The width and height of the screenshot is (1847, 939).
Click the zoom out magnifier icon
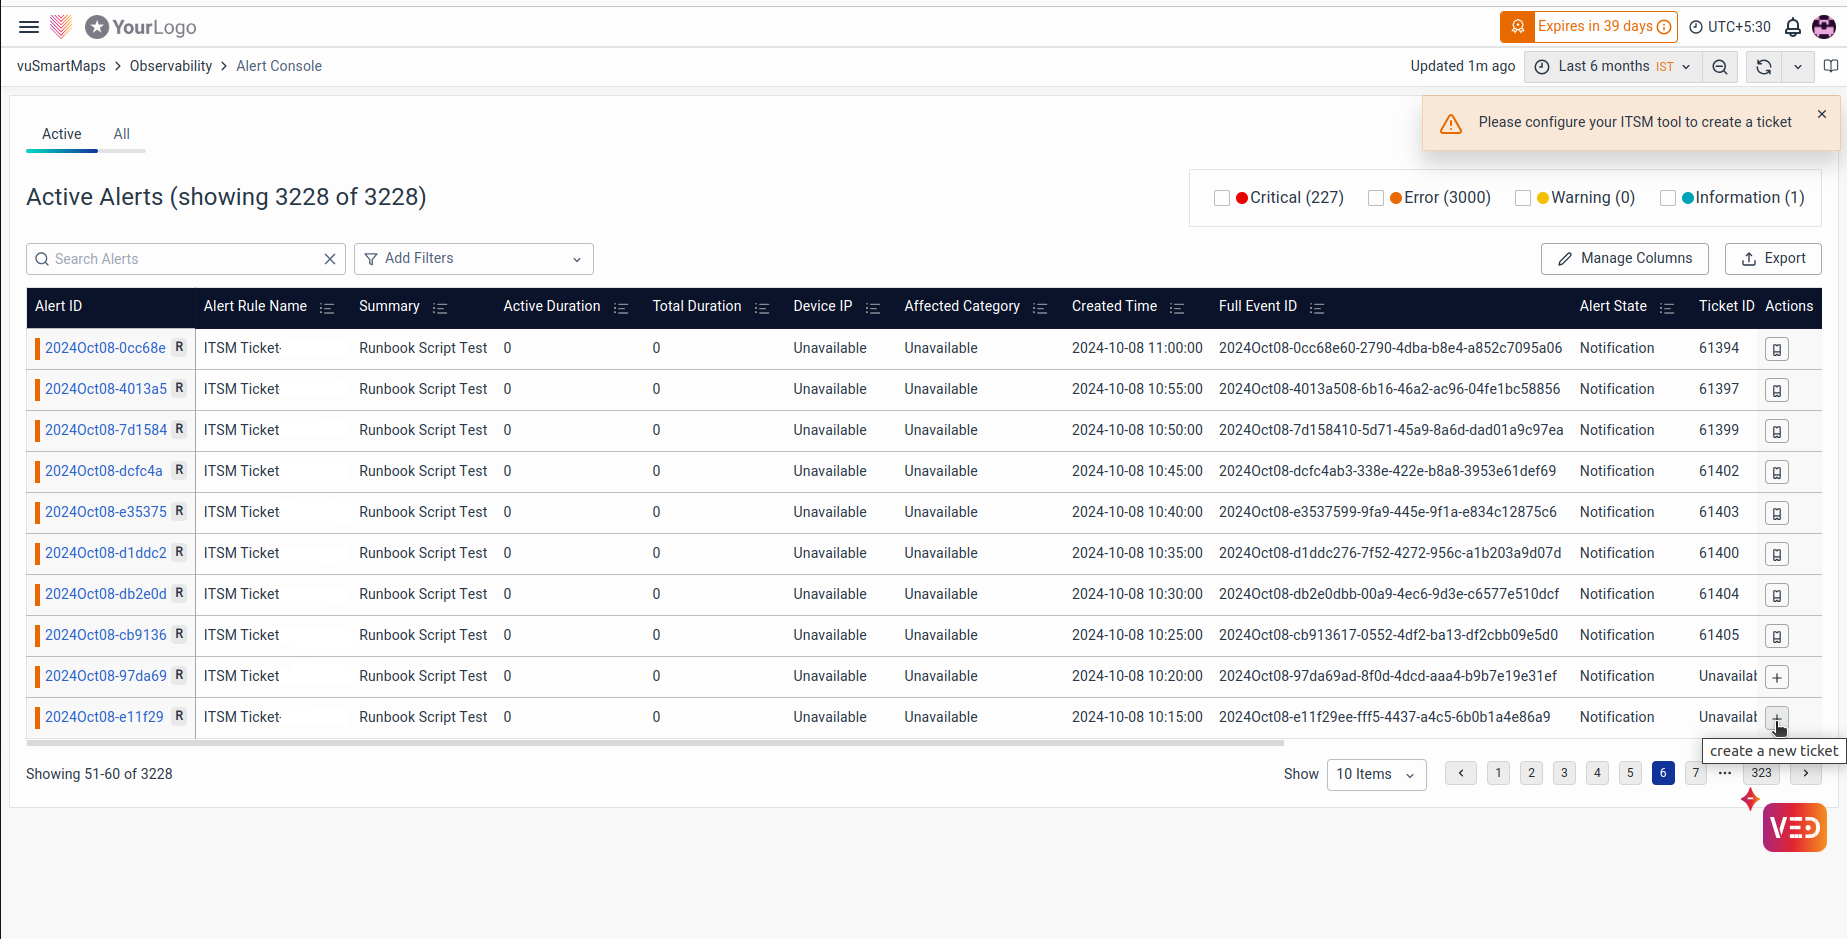point(1720,67)
